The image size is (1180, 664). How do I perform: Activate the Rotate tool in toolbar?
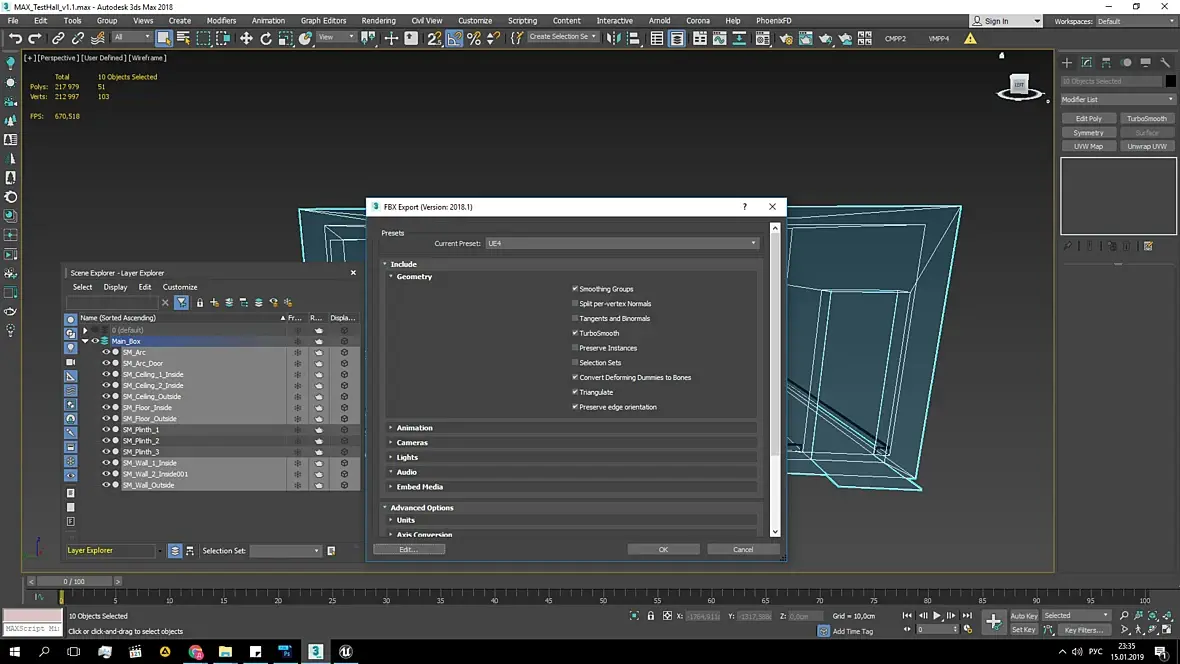click(x=266, y=38)
